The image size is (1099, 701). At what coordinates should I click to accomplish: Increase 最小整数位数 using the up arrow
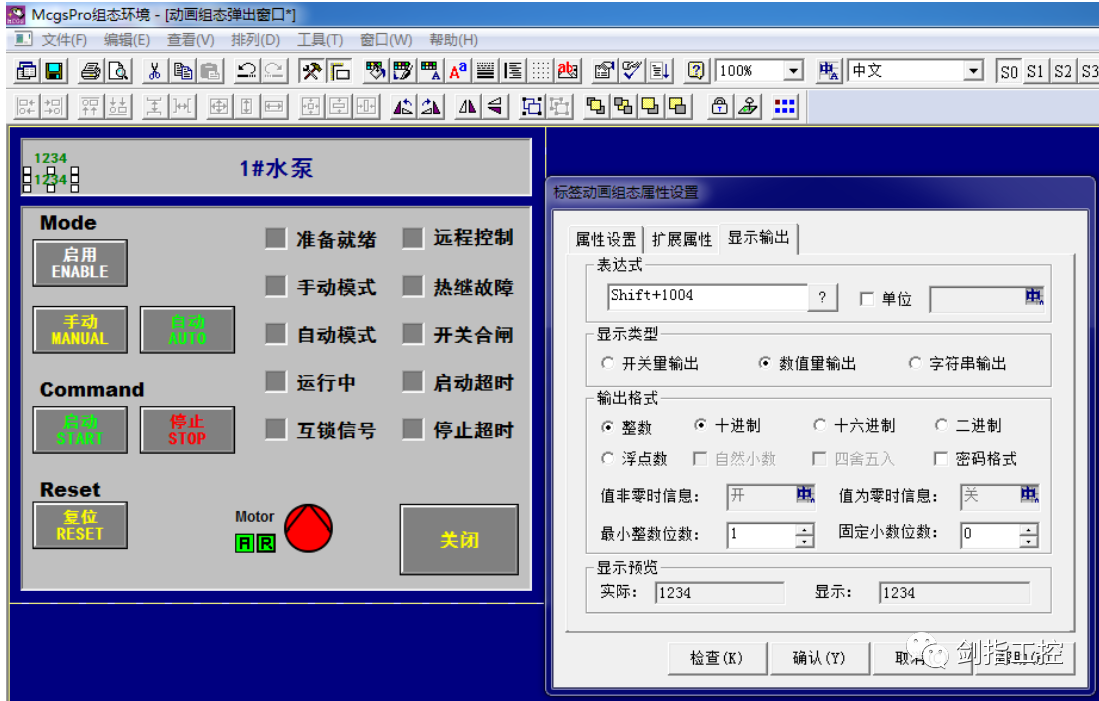pos(805,530)
